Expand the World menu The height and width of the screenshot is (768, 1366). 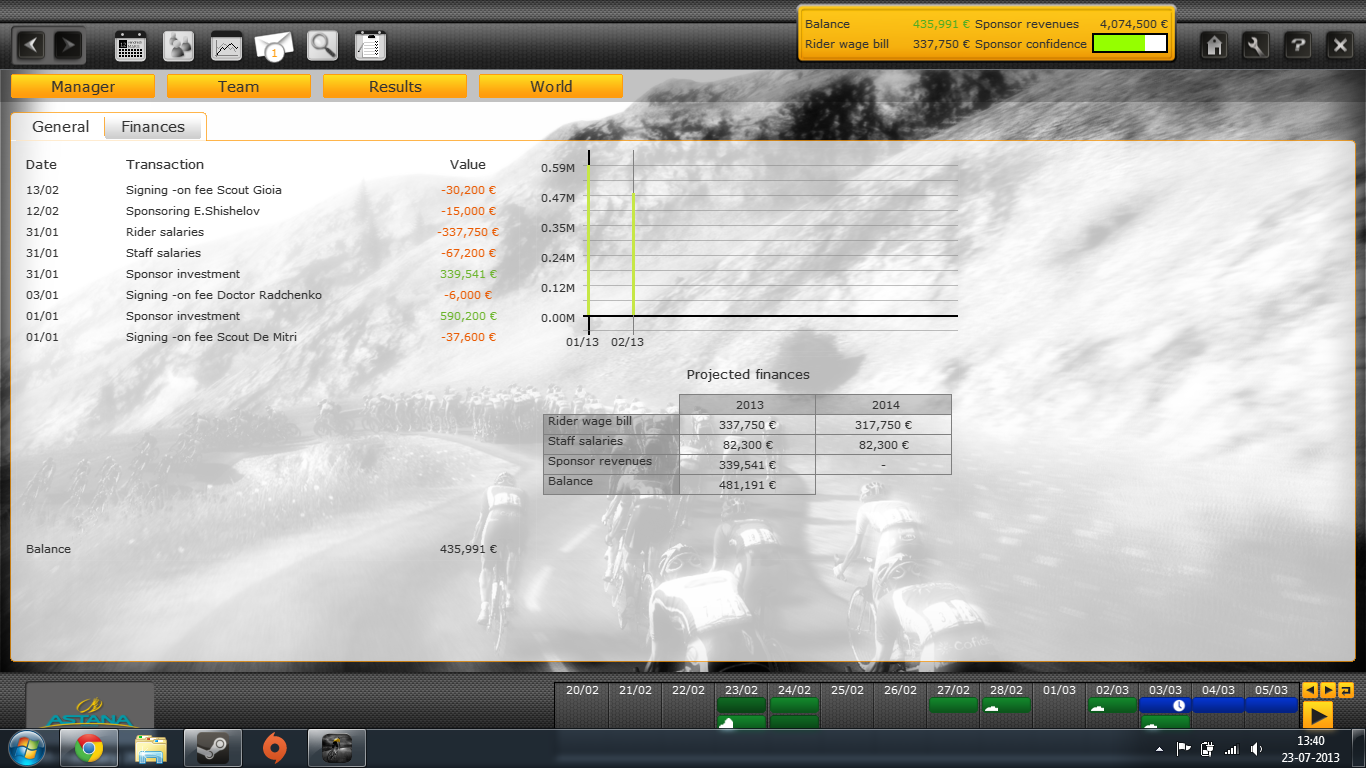pyautogui.click(x=551, y=87)
